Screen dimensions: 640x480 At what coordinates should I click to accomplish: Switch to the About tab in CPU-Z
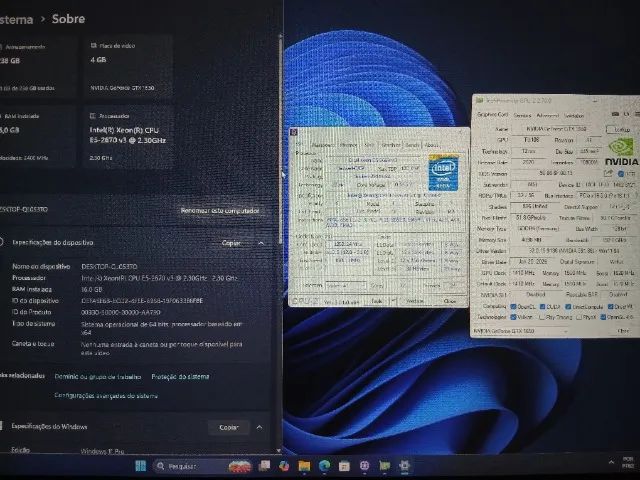click(431, 145)
